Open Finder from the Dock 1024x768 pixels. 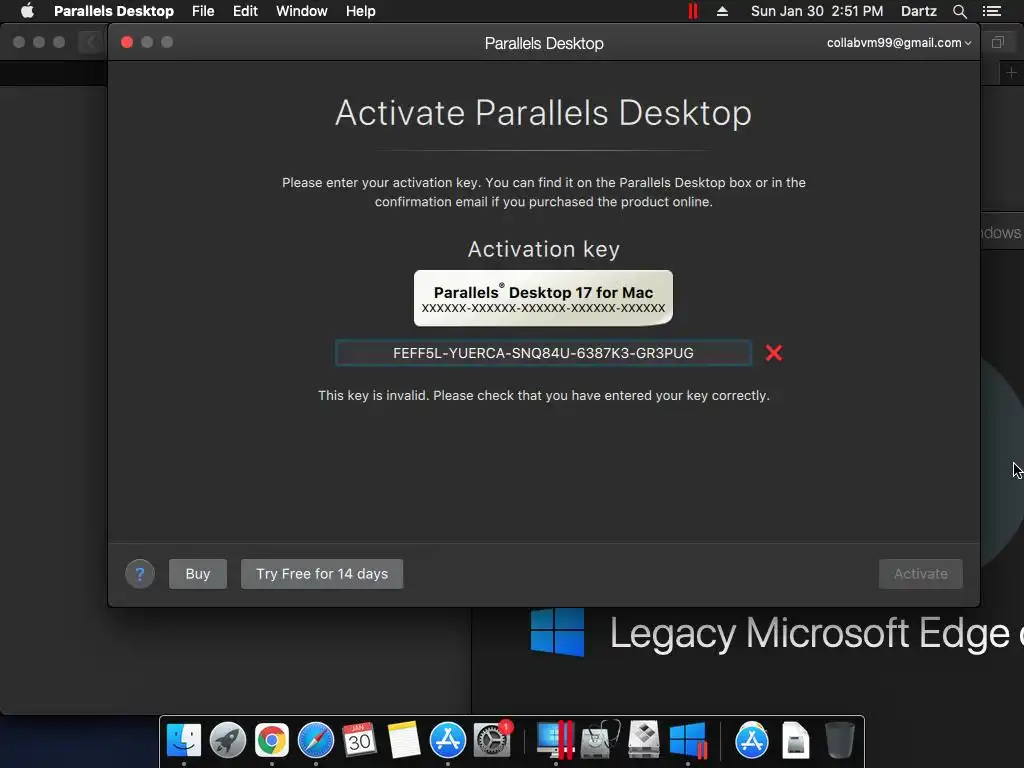(x=184, y=741)
